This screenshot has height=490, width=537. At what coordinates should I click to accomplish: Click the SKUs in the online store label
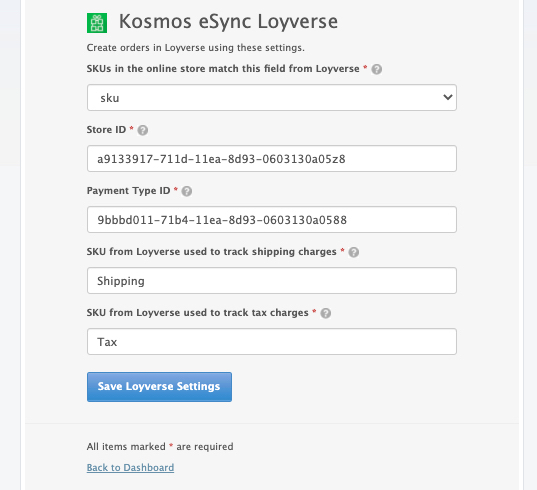coord(223,69)
